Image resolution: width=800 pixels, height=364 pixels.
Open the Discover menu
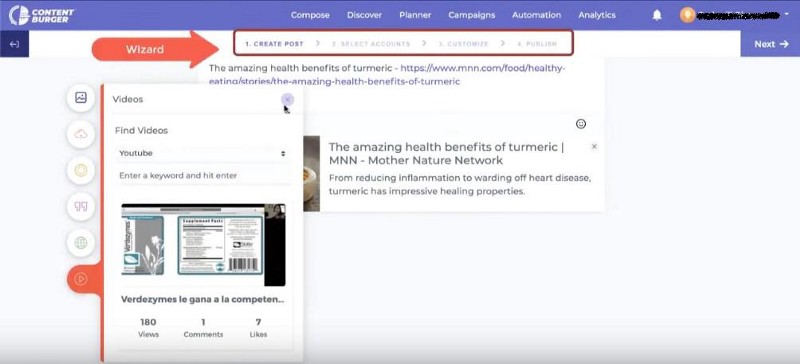364,15
